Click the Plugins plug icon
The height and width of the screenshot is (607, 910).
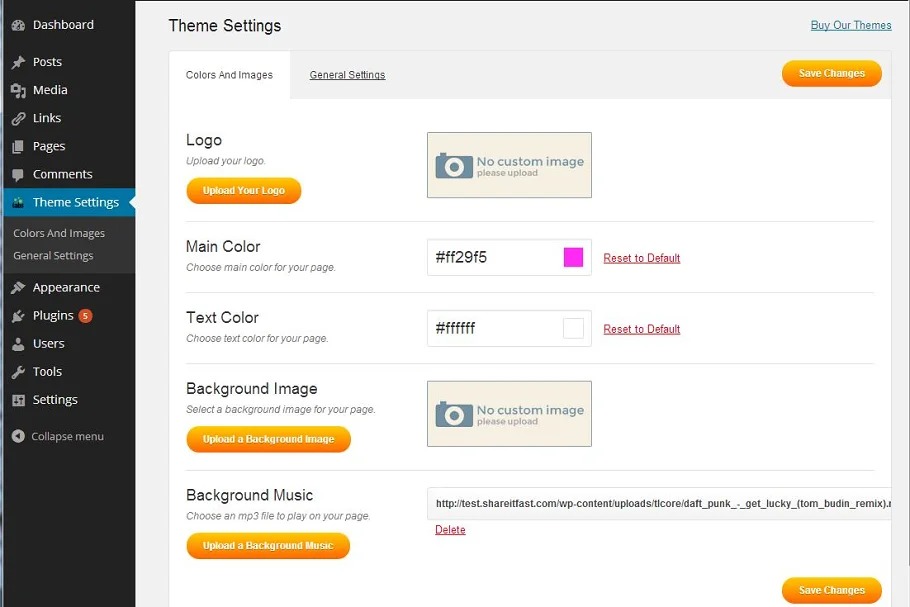pos(18,316)
